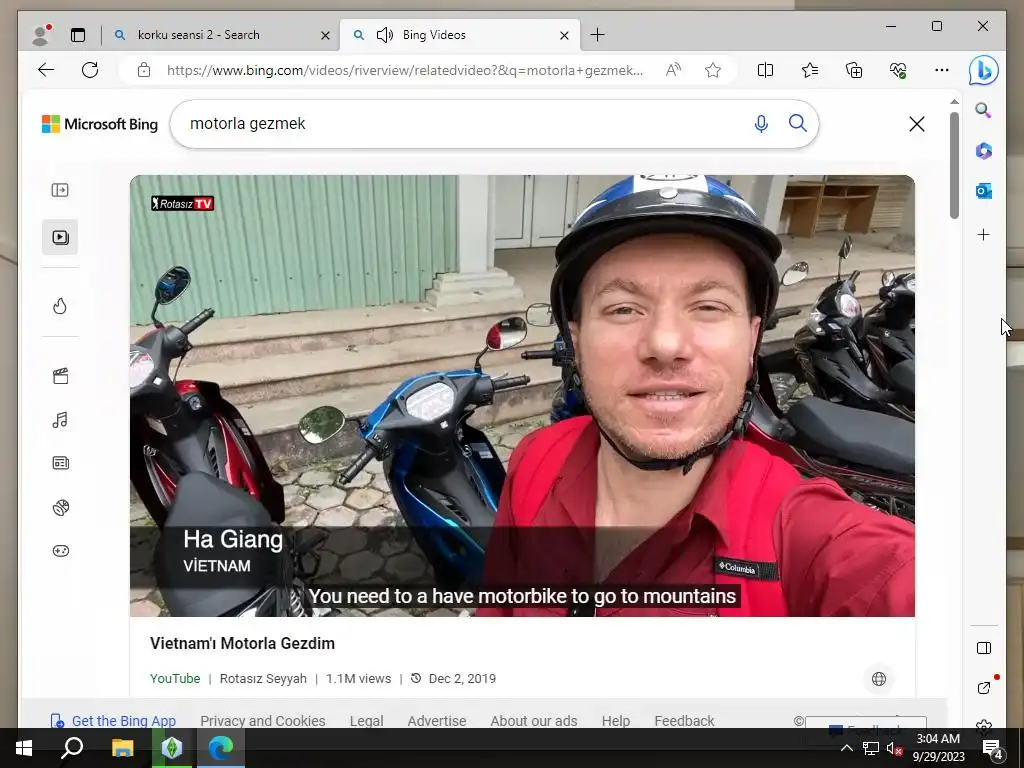The width and height of the screenshot is (1024, 768).
Task: Open the muted volume tray icon
Action: pos(894,748)
